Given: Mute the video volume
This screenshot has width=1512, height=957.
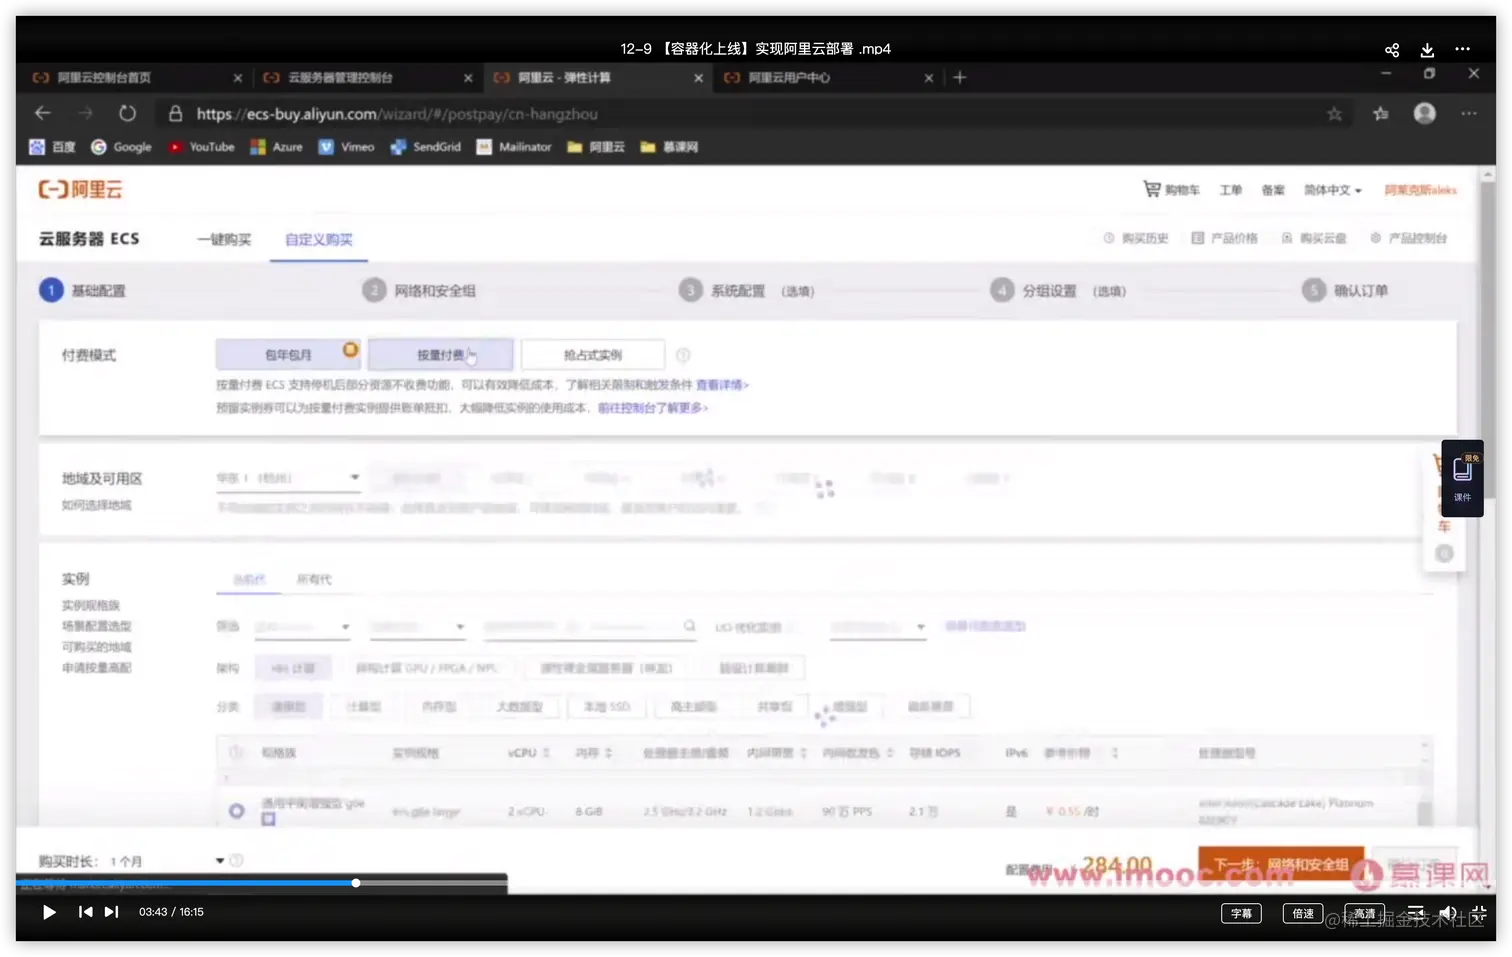Looking at the screenshot, I should [1447, 912].
